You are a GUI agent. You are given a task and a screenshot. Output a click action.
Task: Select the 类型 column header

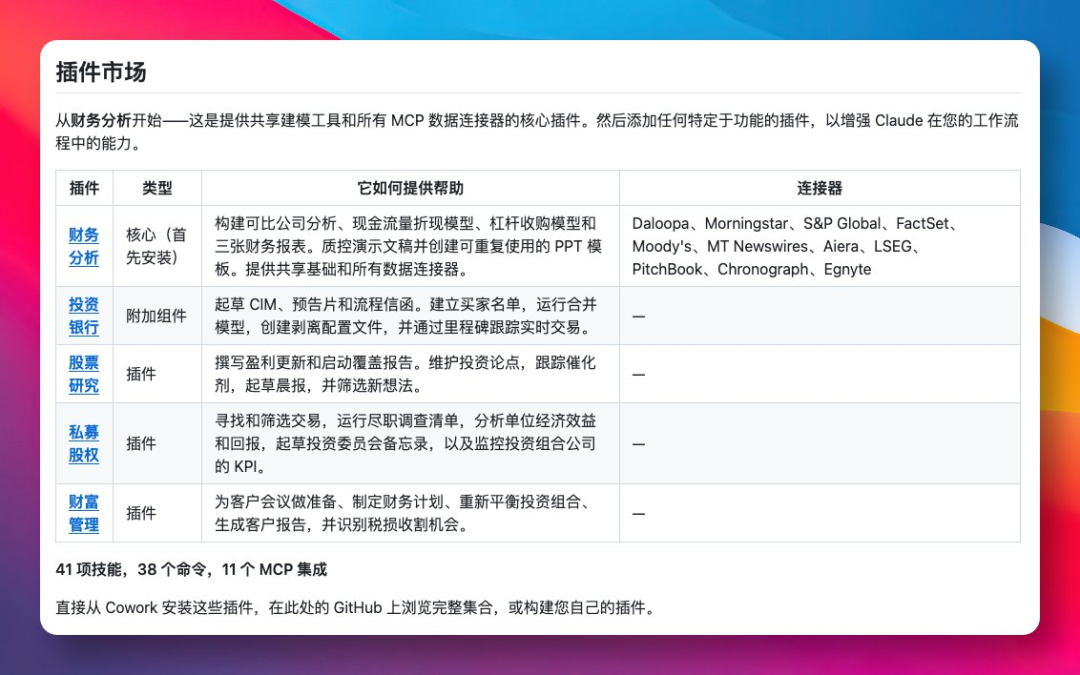coord(157,188)
